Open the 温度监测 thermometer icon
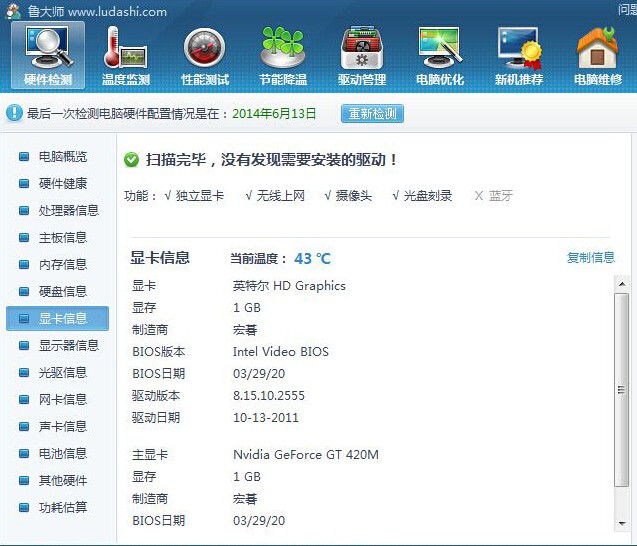The height and width of the screenshot is (546, 637). point(126,56)
